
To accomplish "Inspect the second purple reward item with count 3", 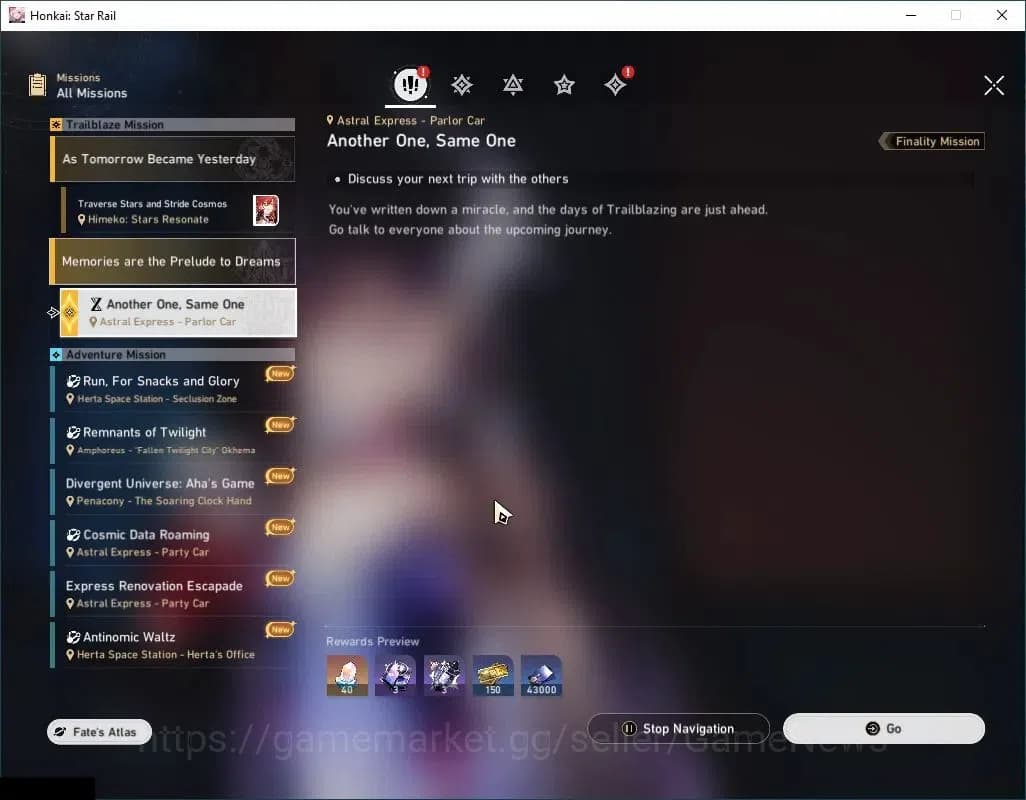I will point(444,676).
